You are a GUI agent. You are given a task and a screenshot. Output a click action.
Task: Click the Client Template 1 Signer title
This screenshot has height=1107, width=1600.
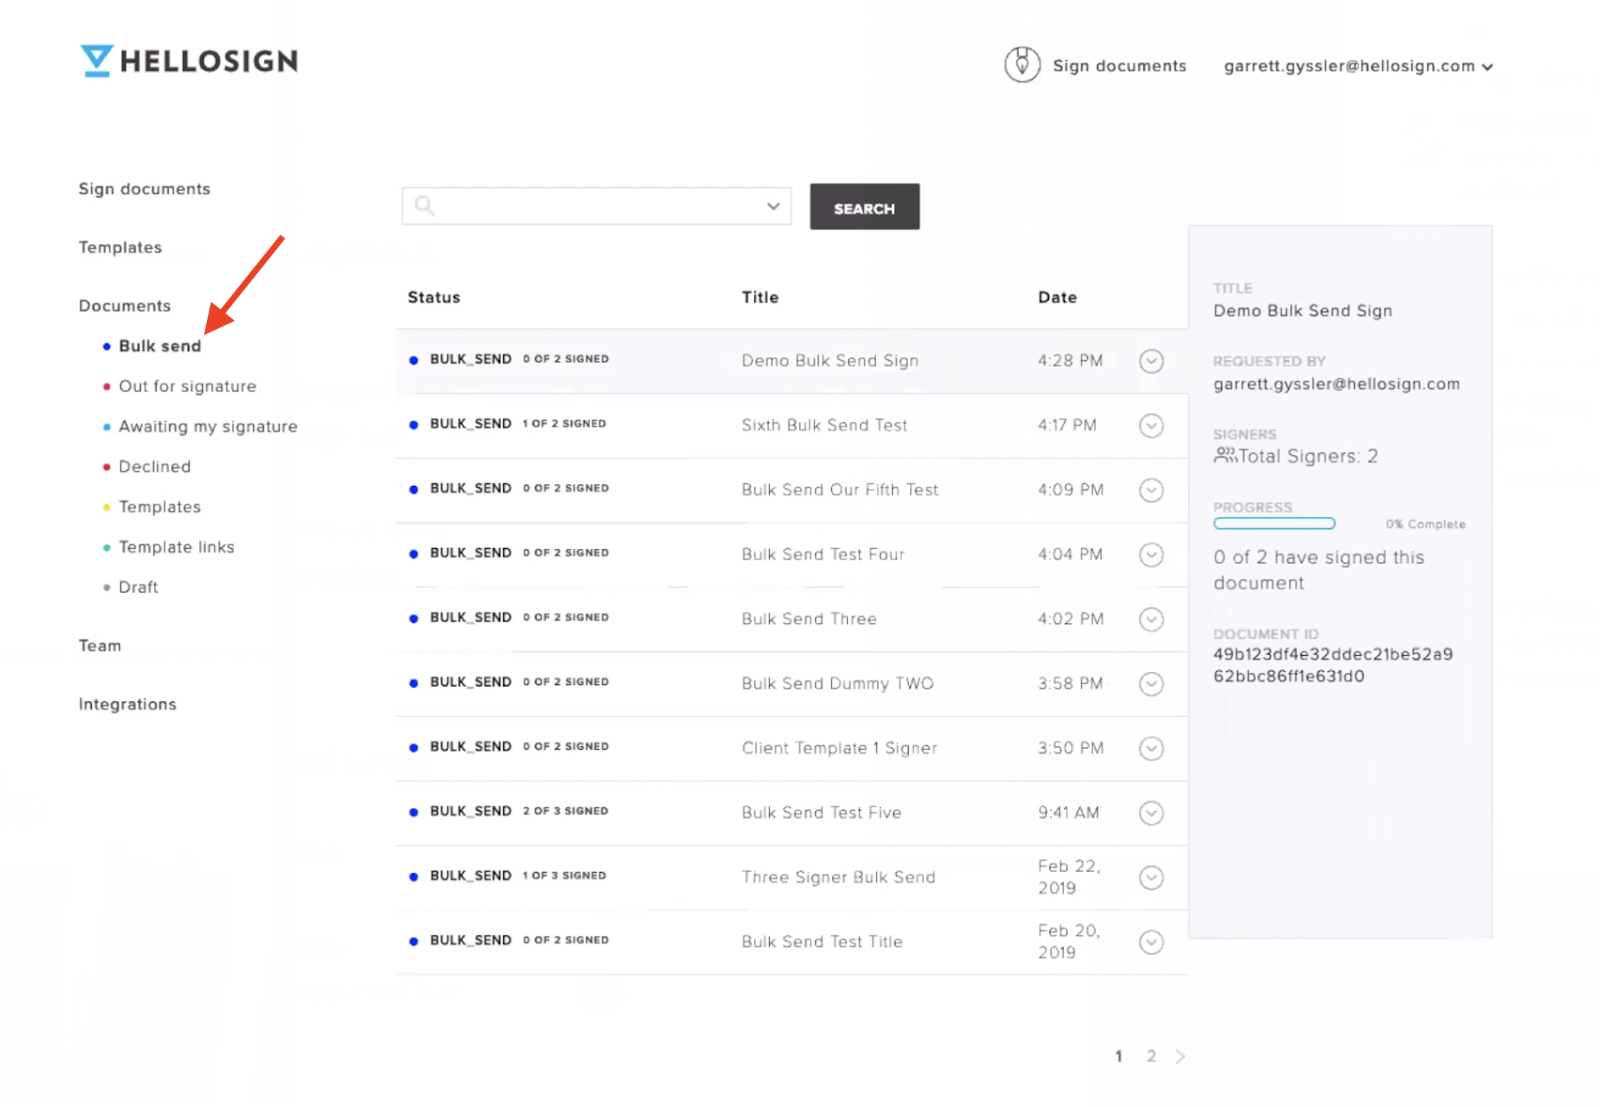[839, 748]
